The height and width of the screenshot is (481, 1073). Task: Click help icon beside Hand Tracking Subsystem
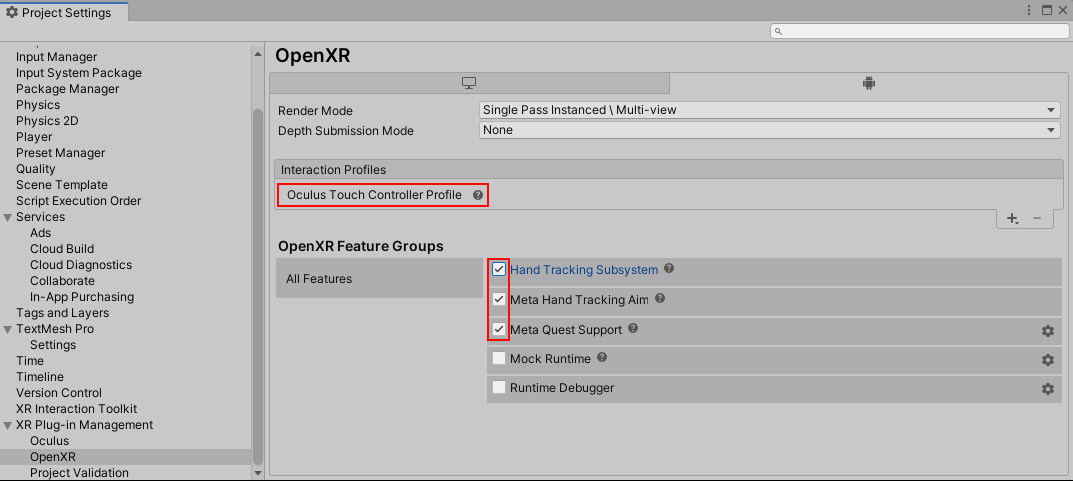tap(669, 269)
